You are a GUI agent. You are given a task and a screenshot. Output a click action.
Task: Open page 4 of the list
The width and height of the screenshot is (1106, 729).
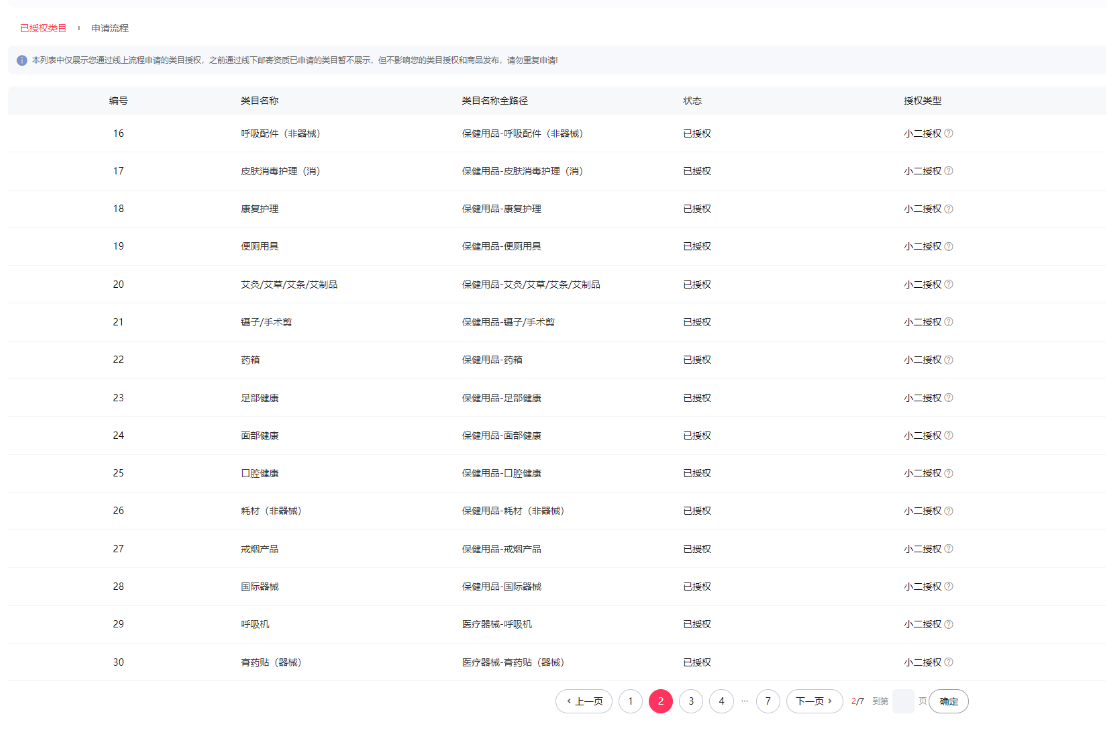click(721, 702)
